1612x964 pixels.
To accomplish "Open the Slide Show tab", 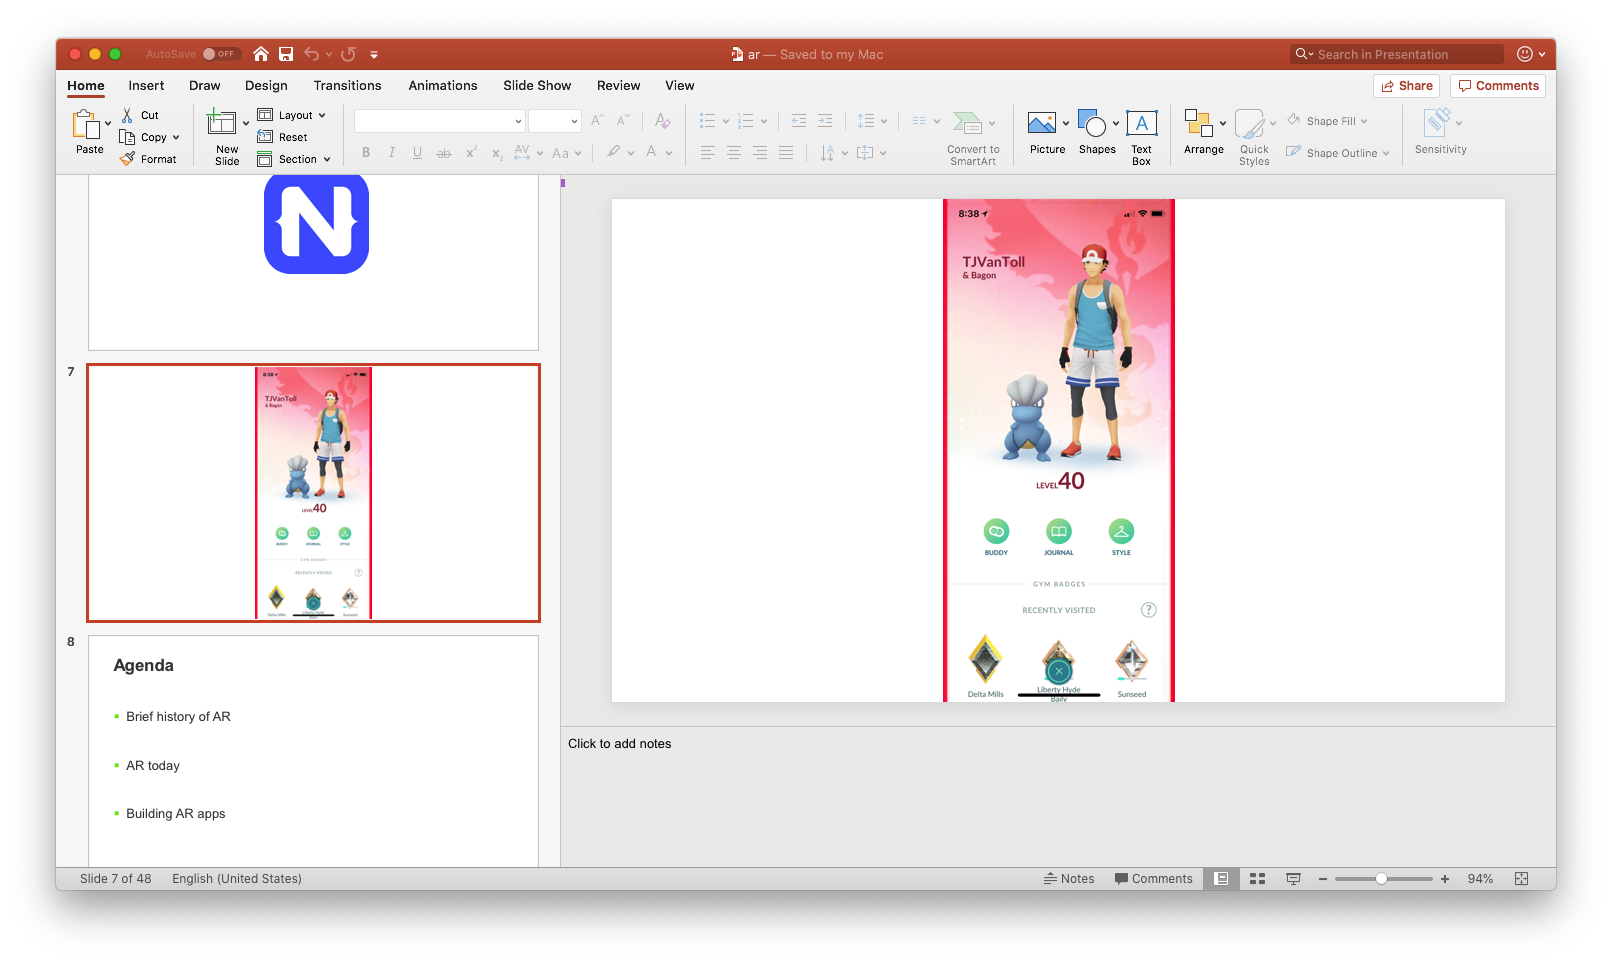I will 537,85.
